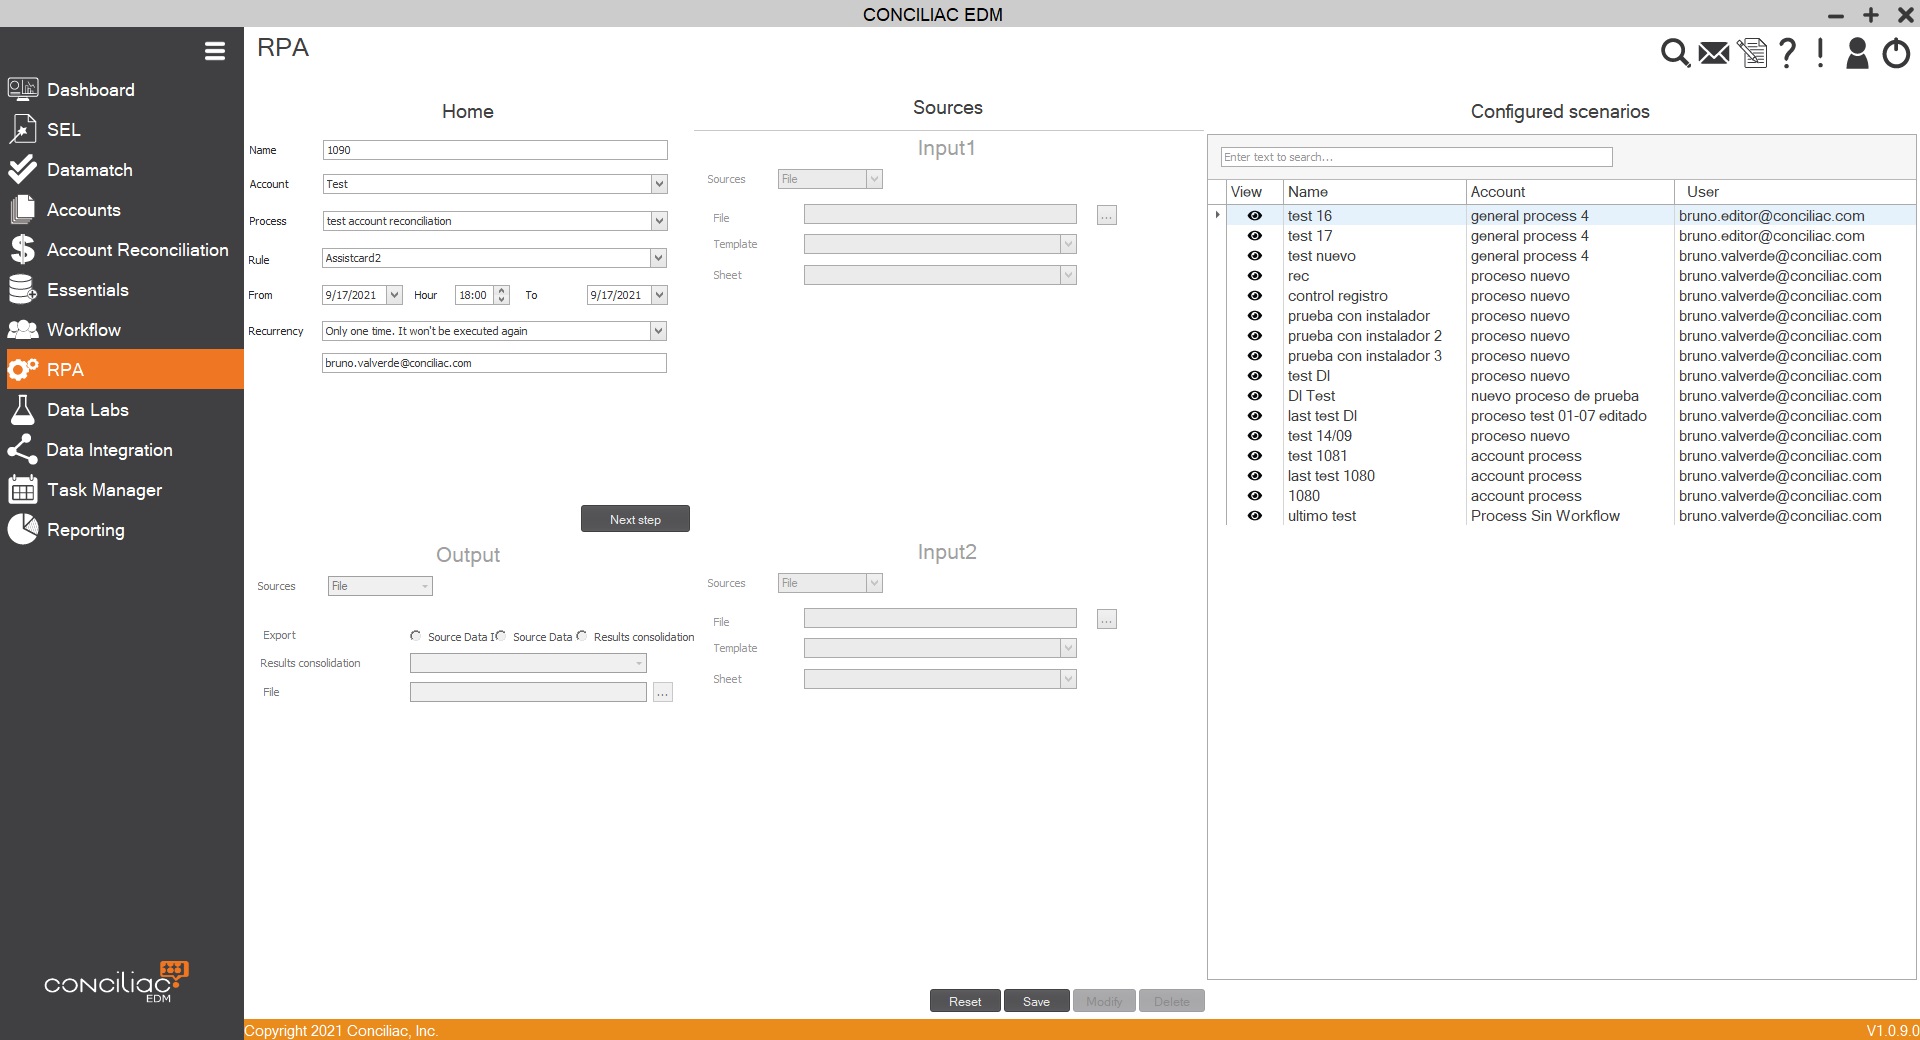This screenshot has width=1920, height=1040.
Task: Open Data Integration in the sidebar
Action: tap(109, 450)
